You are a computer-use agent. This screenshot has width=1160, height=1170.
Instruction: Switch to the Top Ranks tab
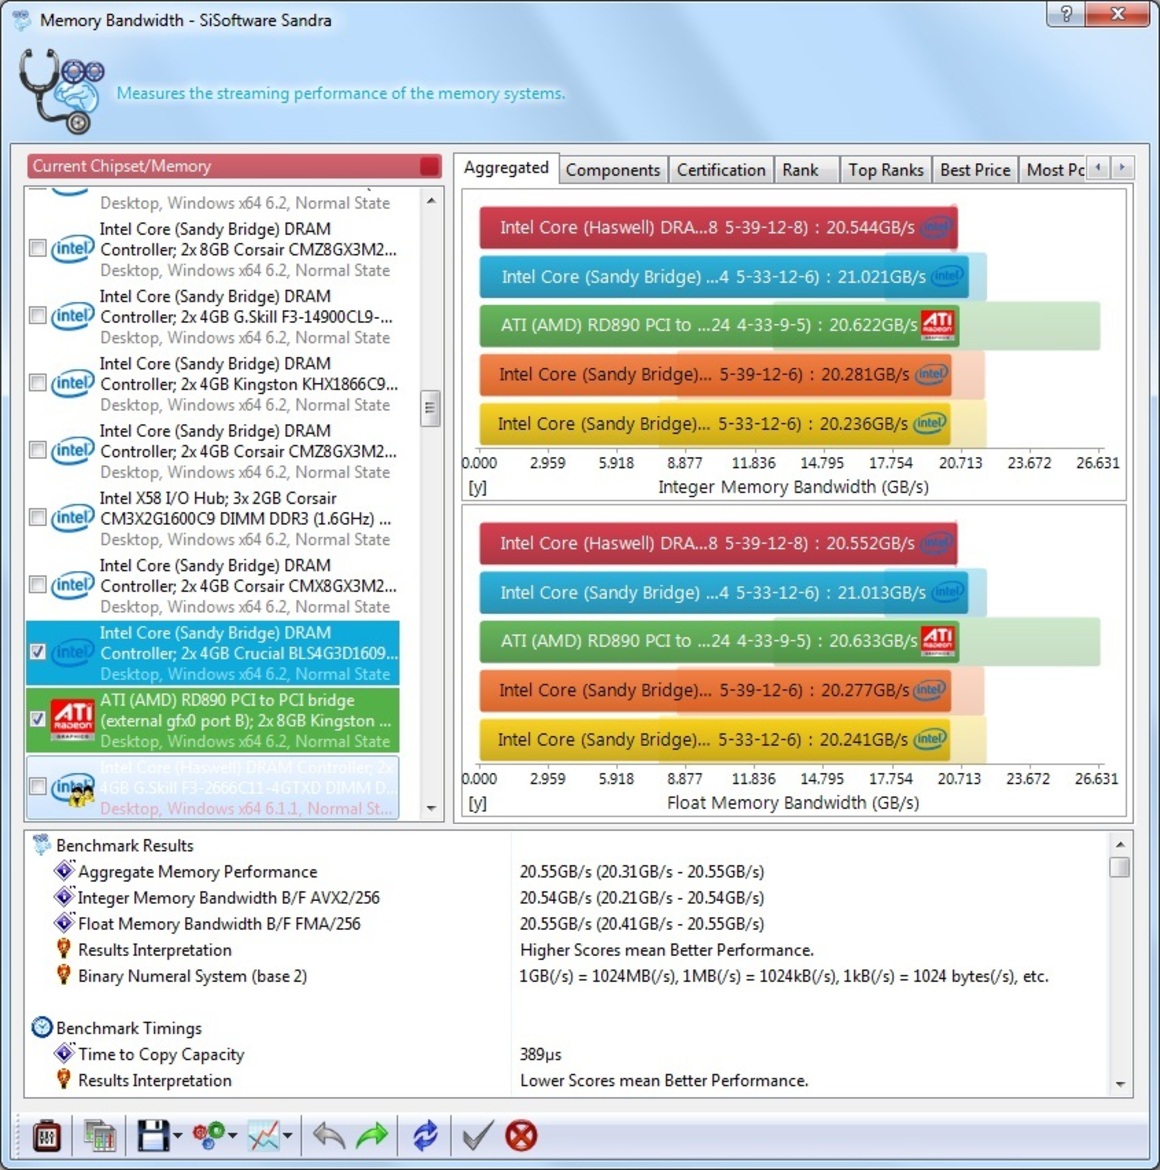tap(885, 170)
